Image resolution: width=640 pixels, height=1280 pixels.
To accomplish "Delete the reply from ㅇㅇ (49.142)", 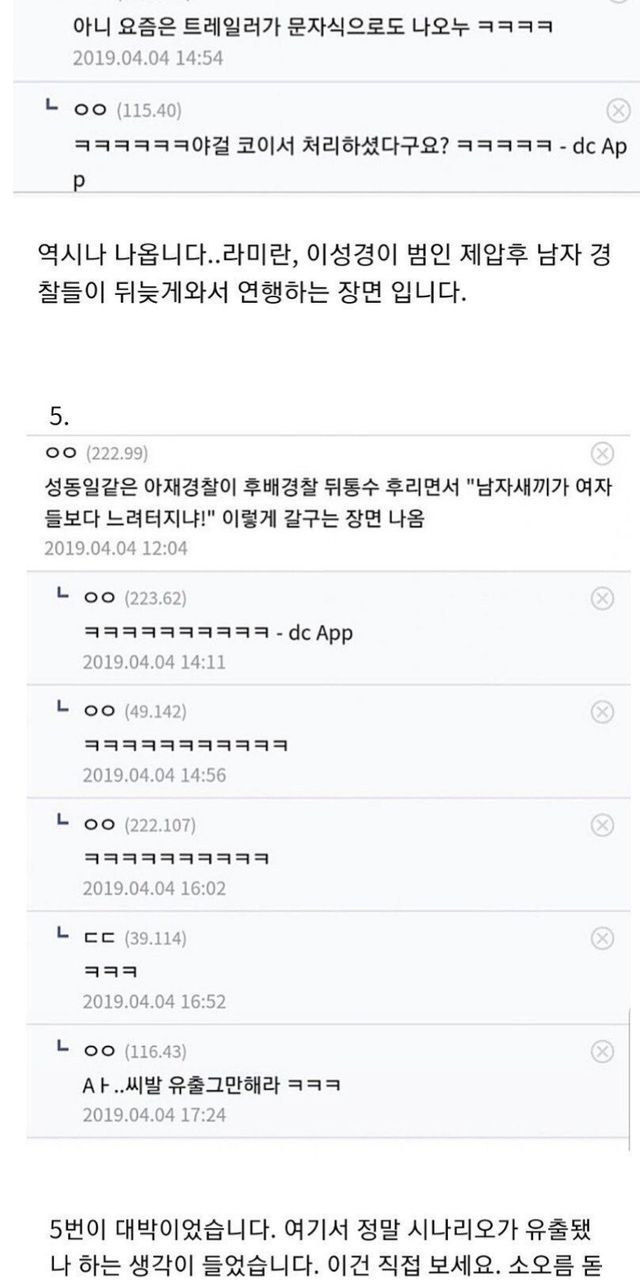I will coord(602,711).
